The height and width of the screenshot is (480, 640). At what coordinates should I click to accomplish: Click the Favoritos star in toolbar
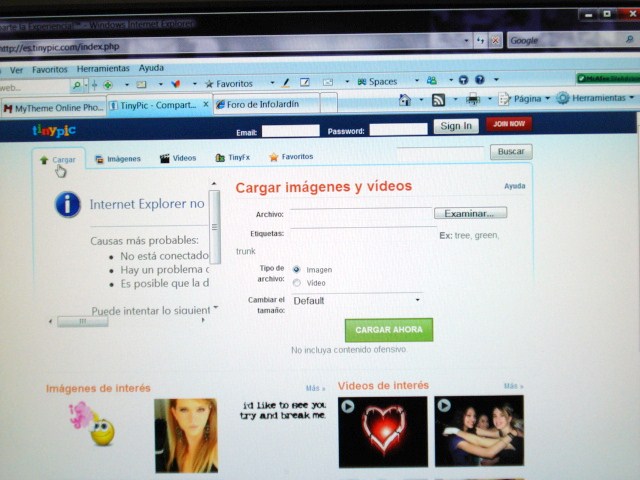(209, 83)
